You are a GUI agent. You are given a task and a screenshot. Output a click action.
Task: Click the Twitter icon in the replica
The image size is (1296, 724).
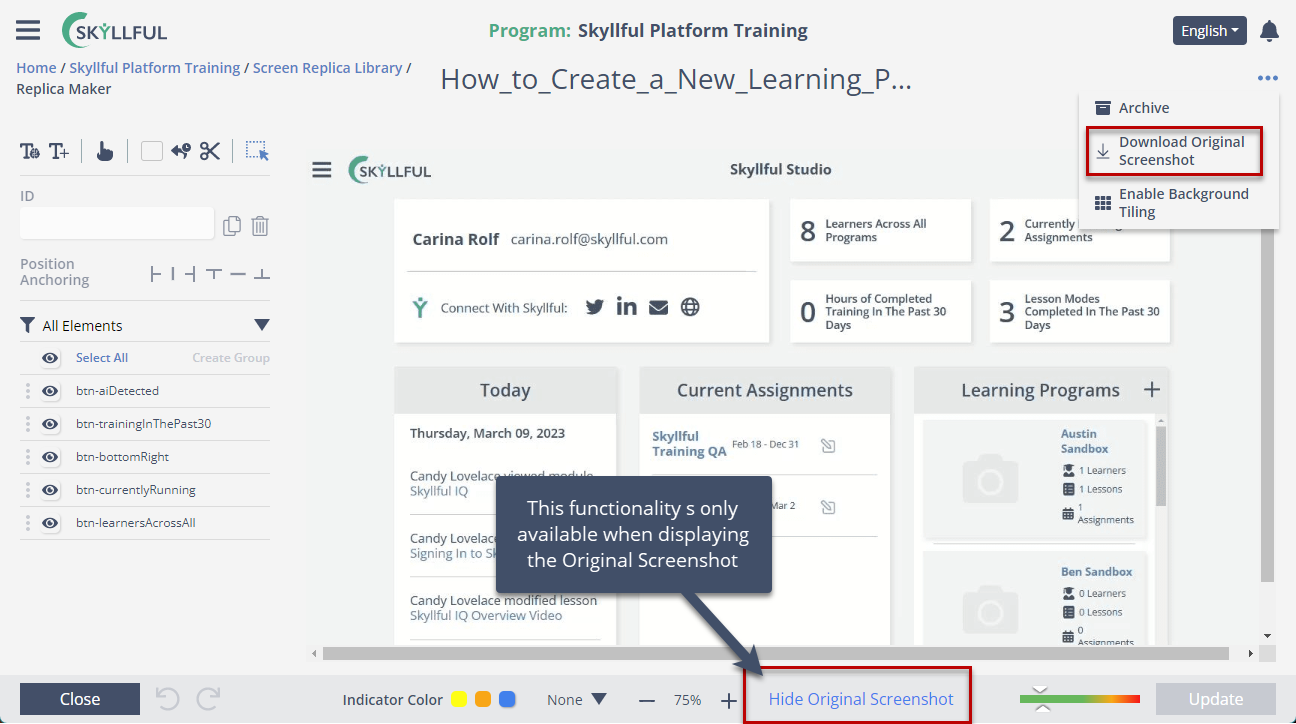click(x=595, y=307)
